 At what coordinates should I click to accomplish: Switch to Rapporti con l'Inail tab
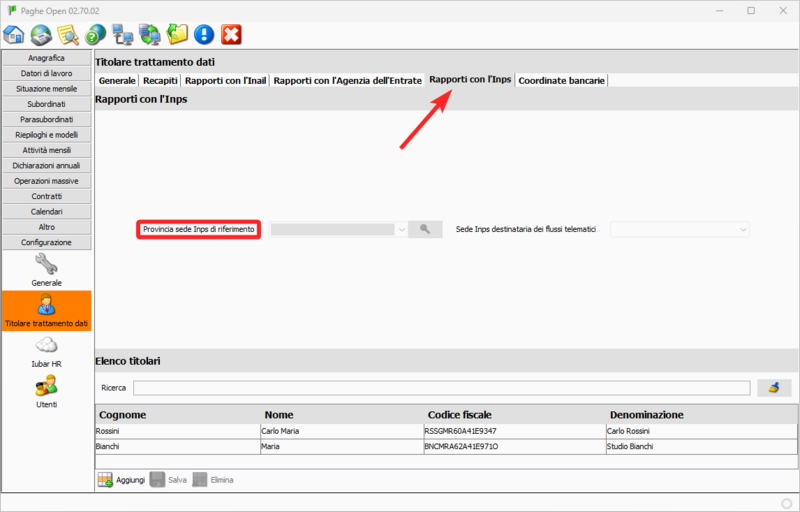[226, 80]
